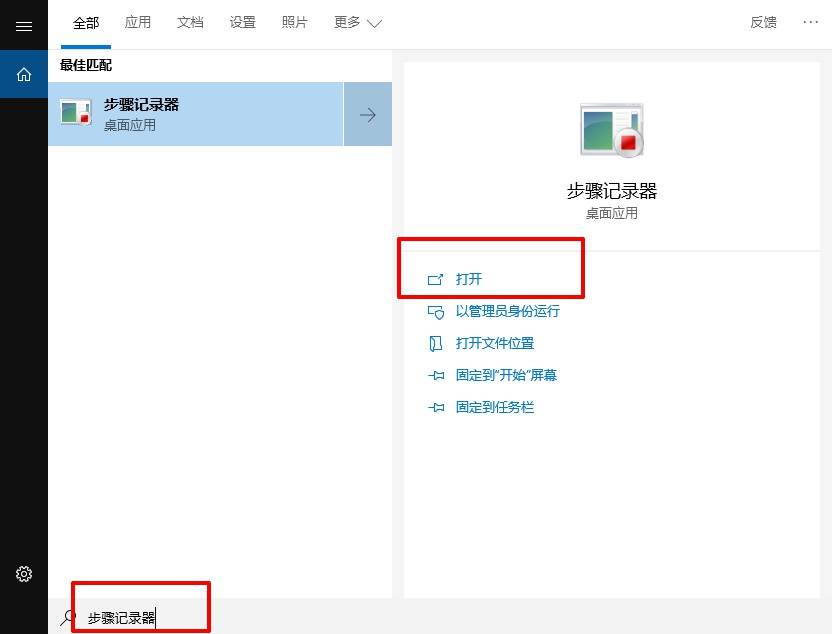This screenshot has width=832, height=634.
Task: Click 打开 to launch the app
Action: (469, 279)
